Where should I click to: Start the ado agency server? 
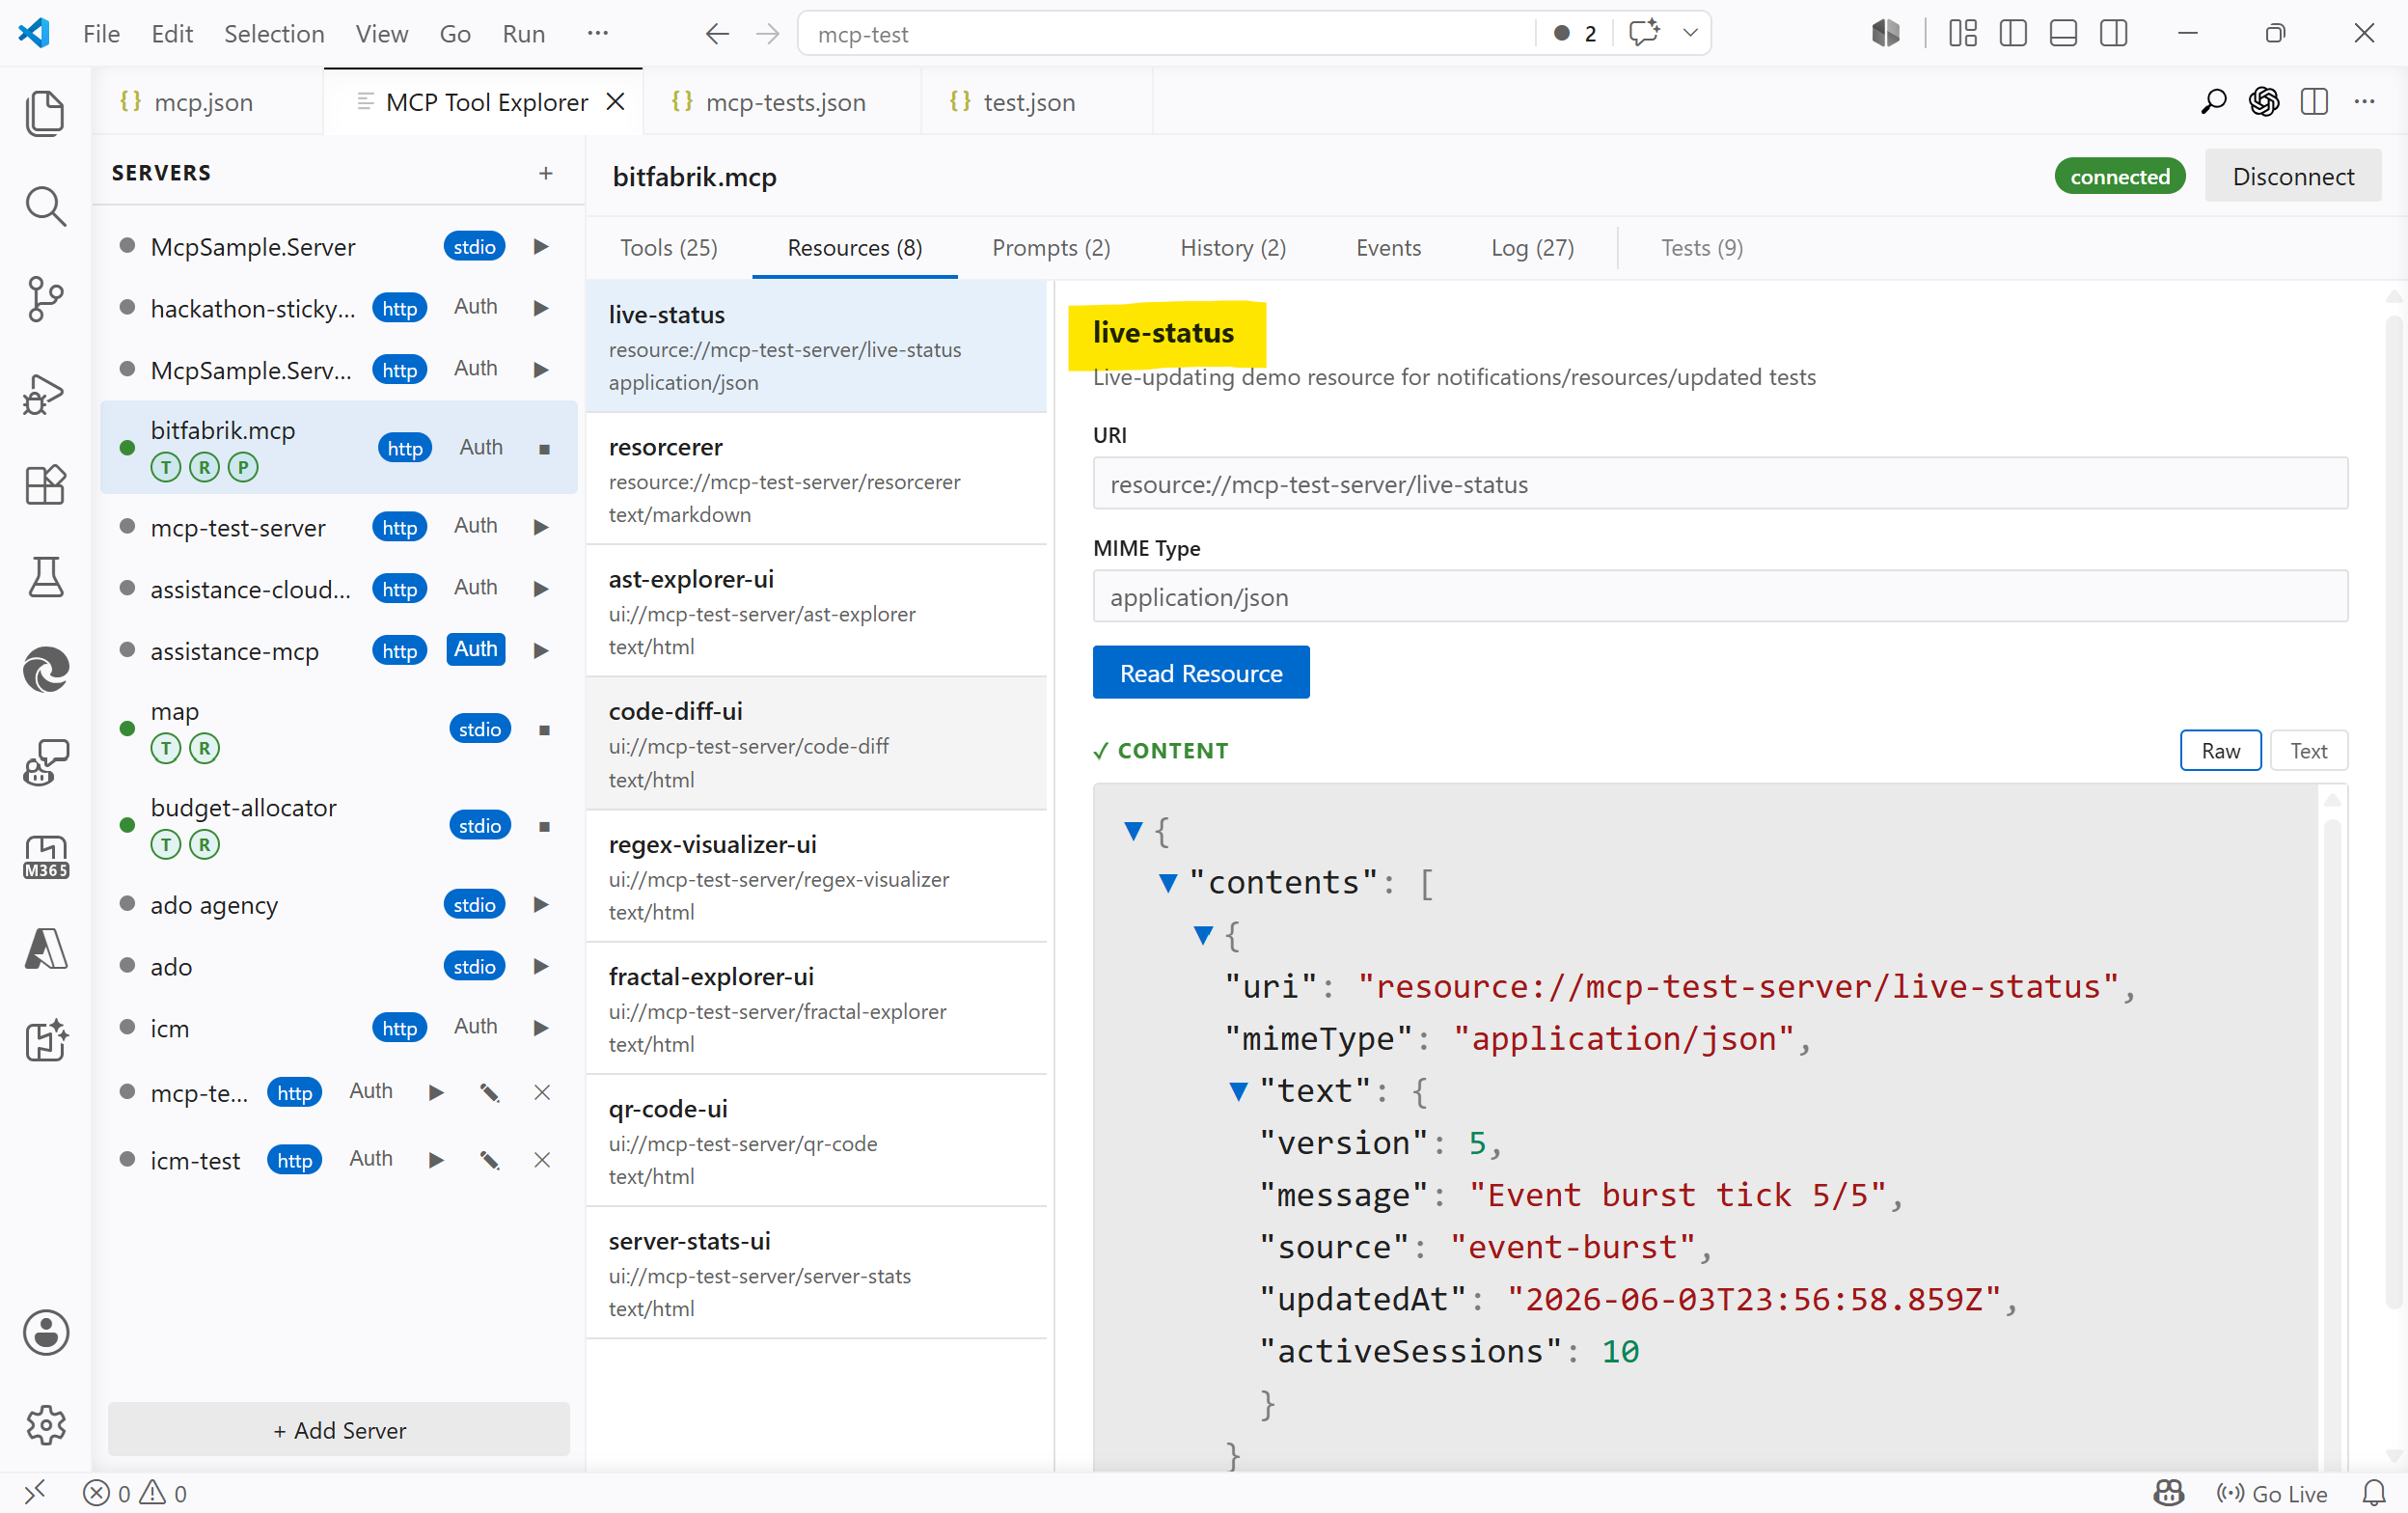pos(541,905)
